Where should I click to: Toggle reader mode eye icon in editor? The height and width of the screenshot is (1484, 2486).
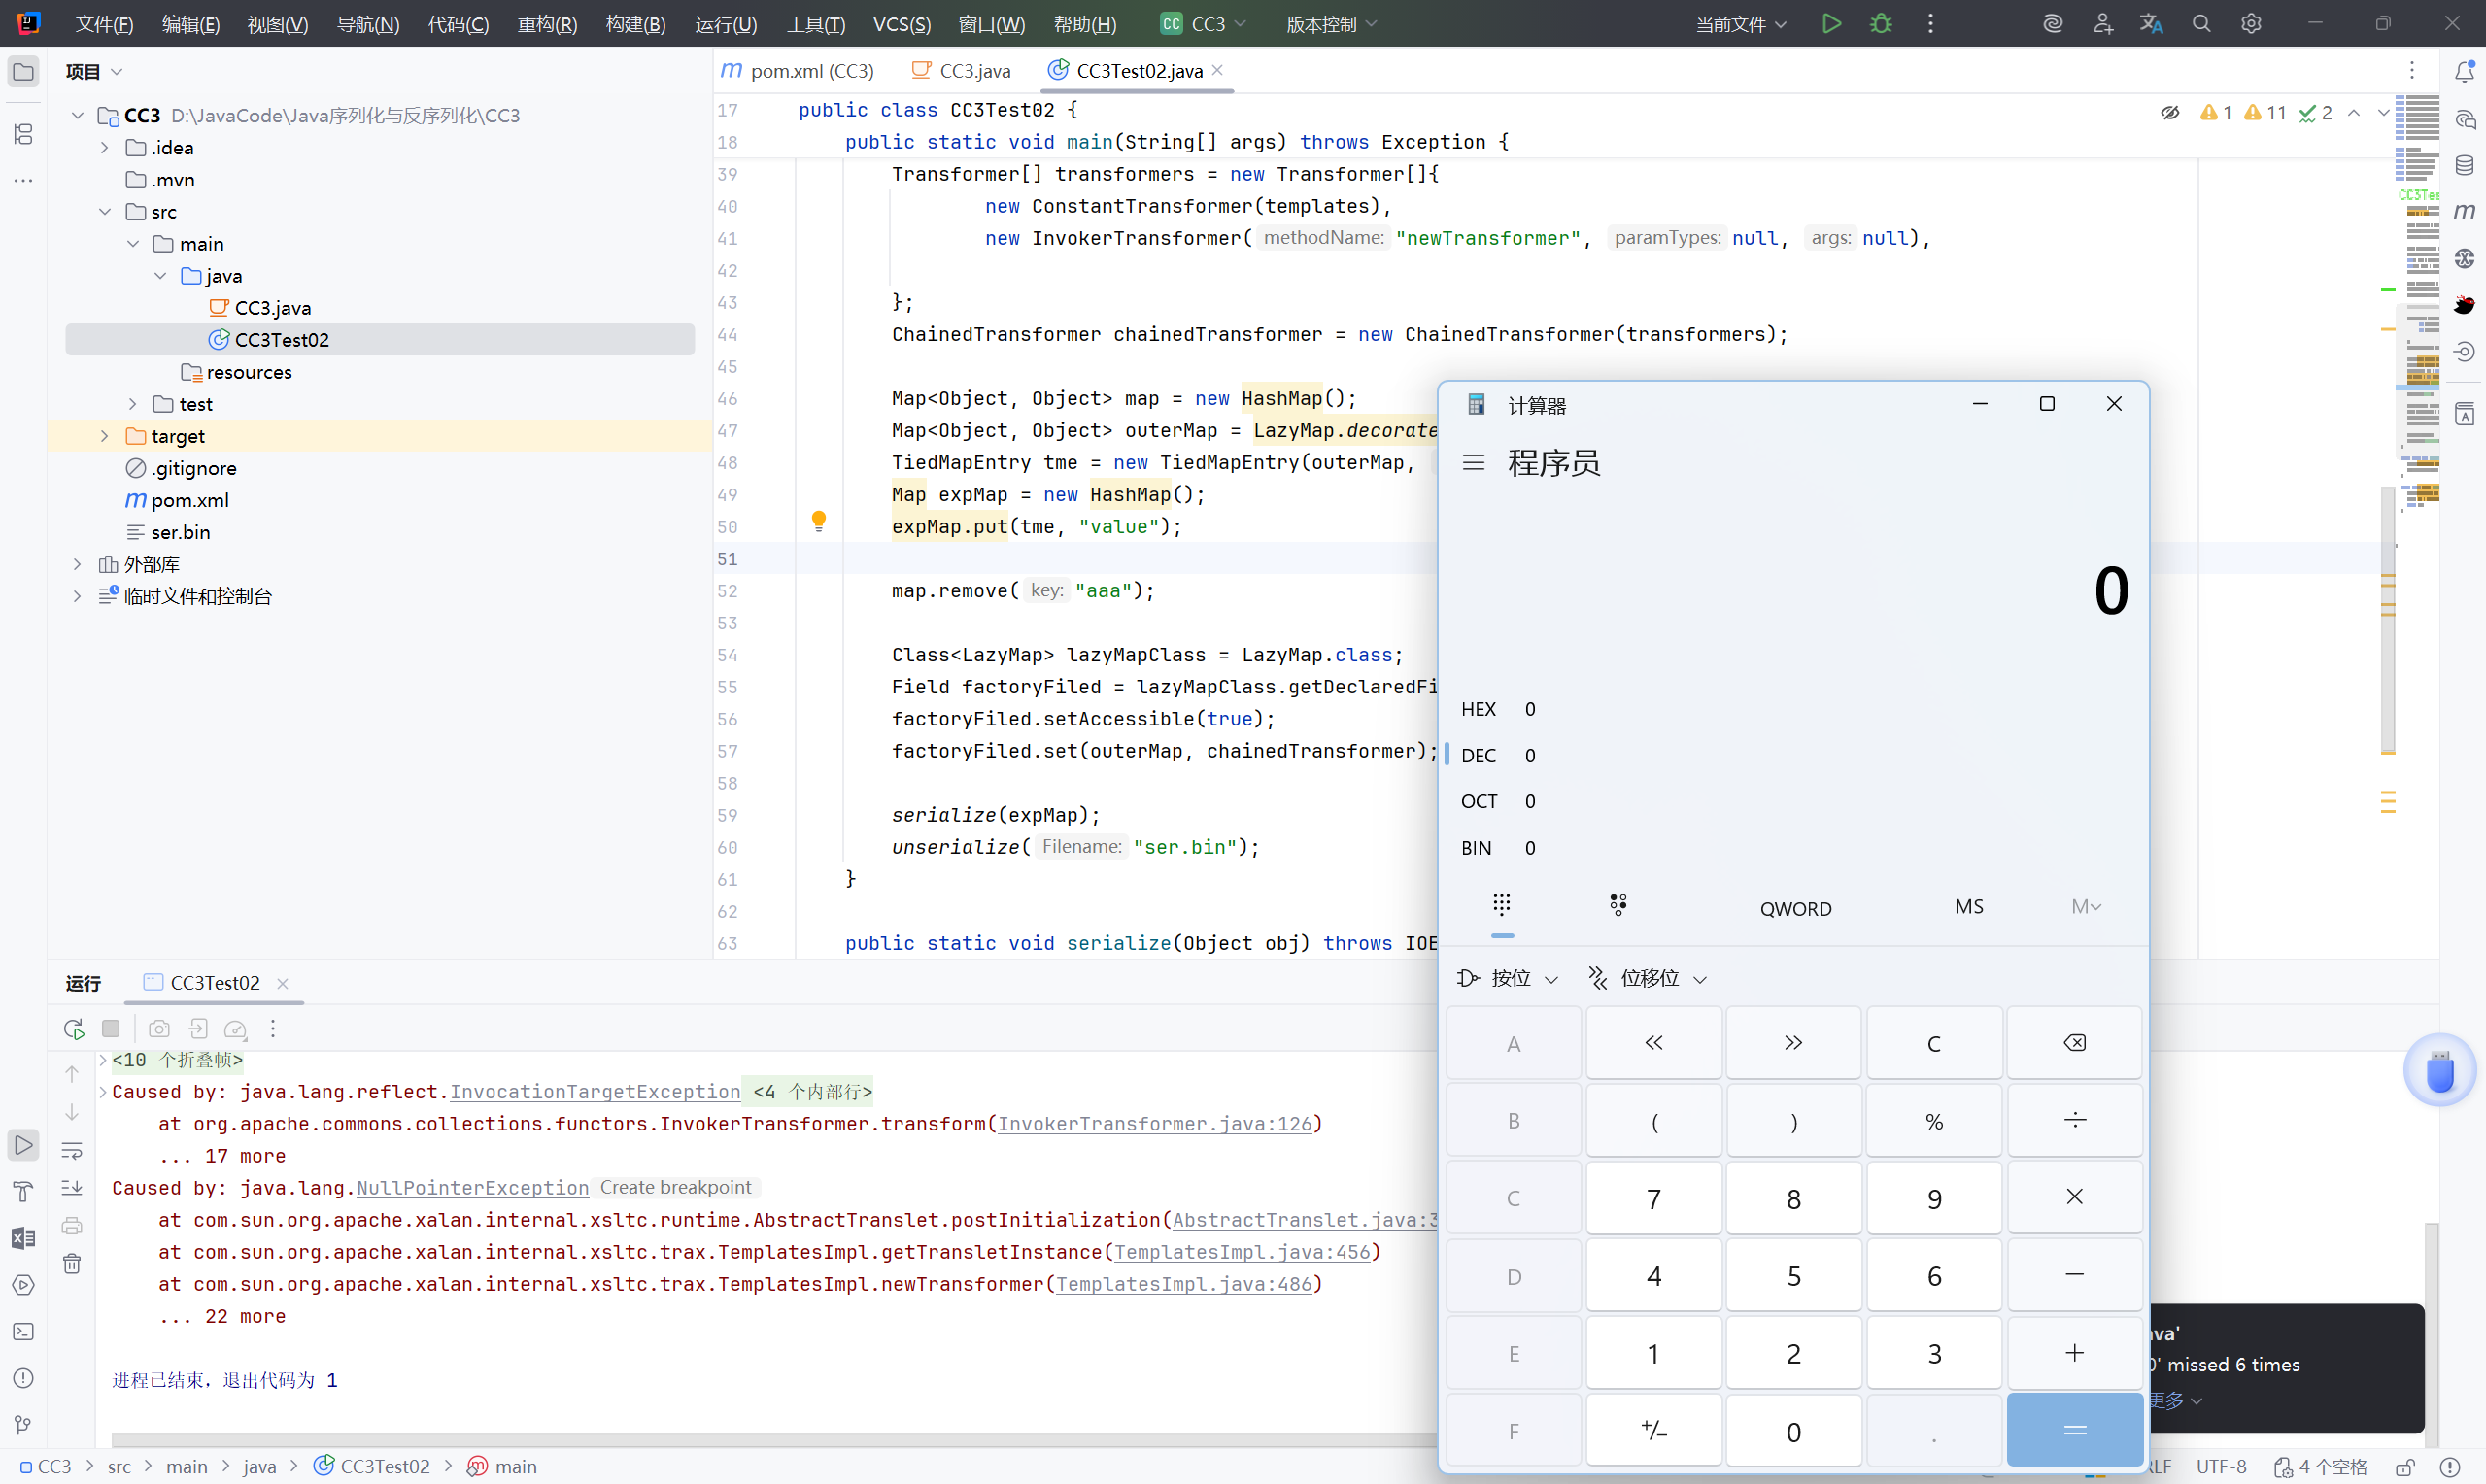[x=2169, y=113]
